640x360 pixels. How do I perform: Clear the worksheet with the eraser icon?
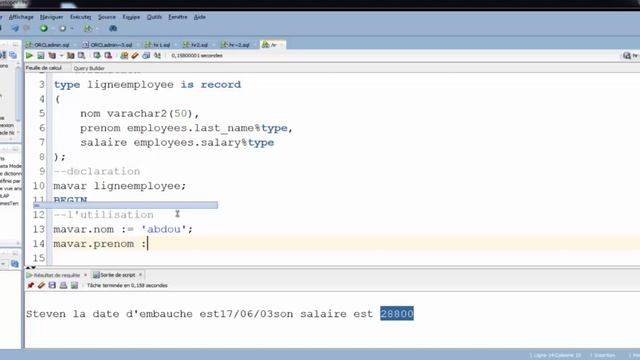(x=135, y=56)
